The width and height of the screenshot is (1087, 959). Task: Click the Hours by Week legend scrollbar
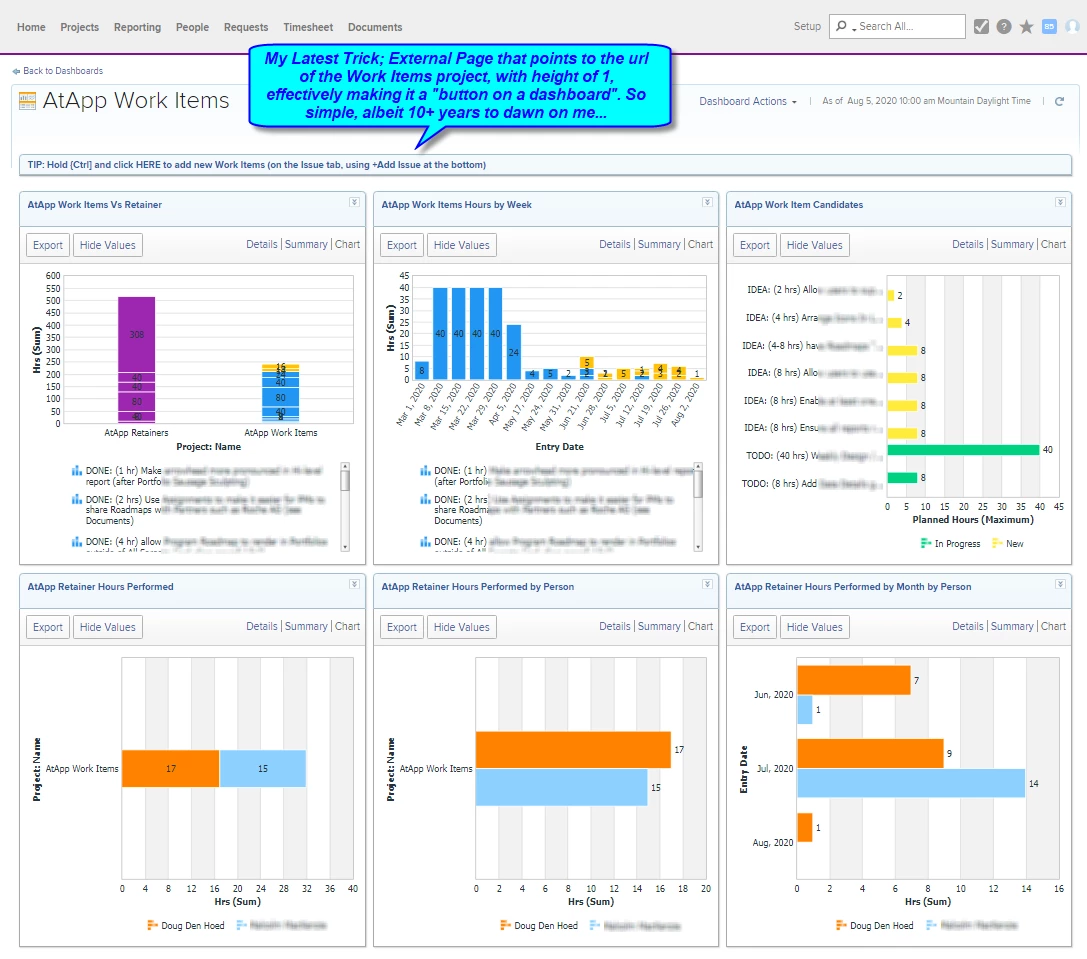tap(698, 507)
